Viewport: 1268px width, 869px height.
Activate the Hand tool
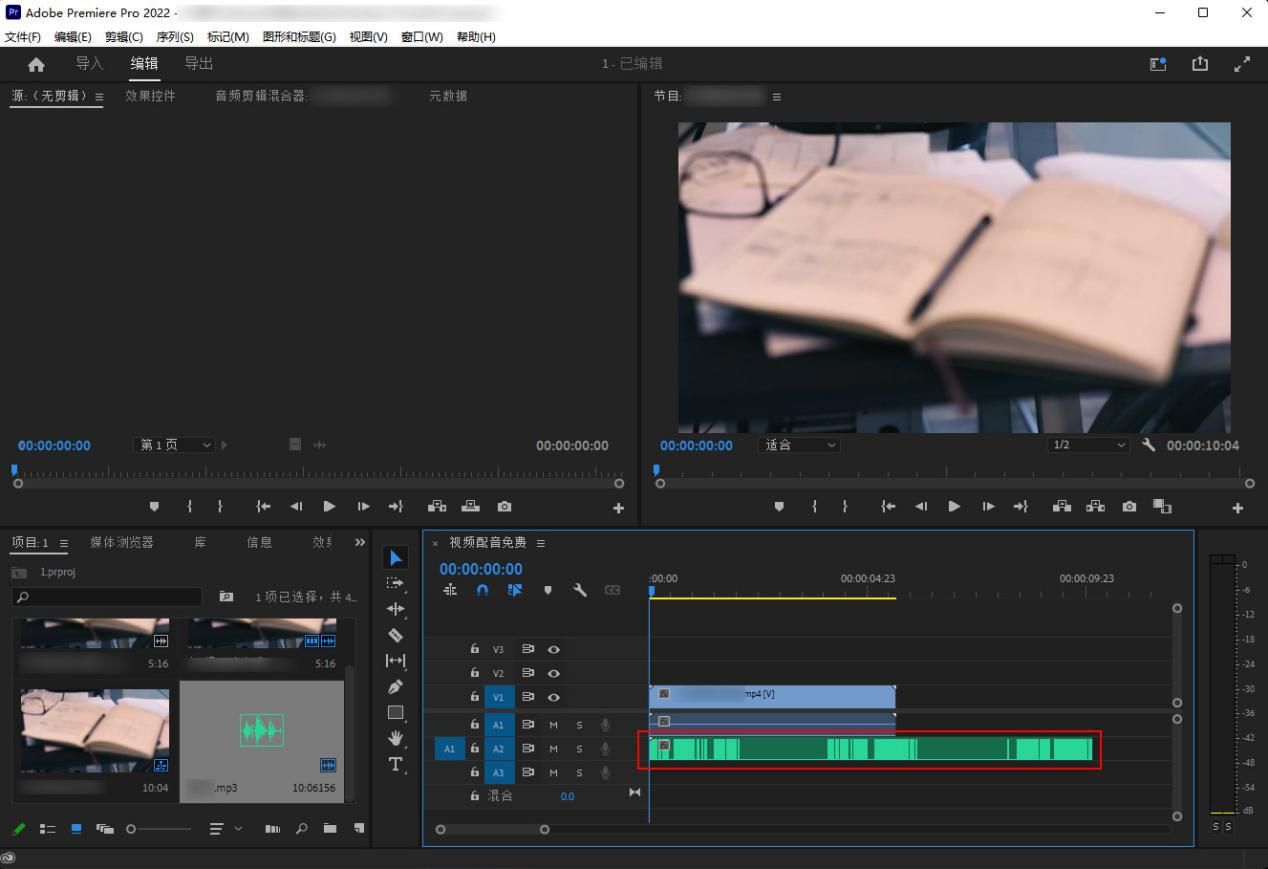tap(395, 739)
